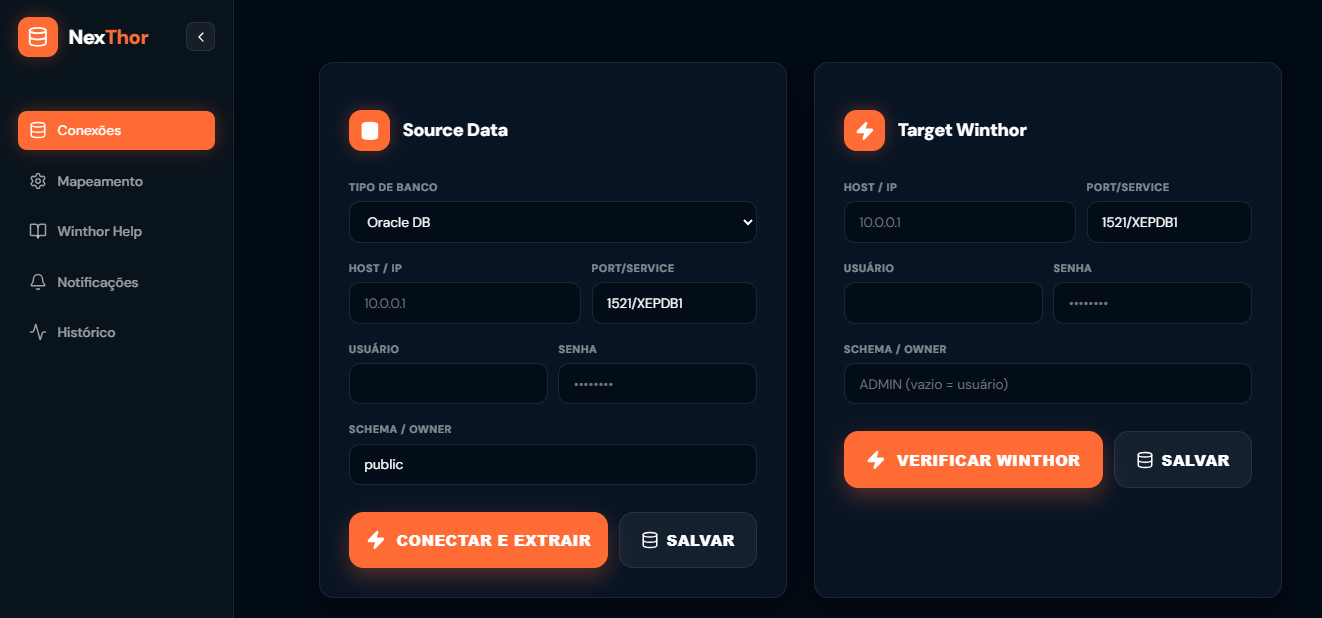This screenshot has height=618, width=1322.
Task: Focus the Target Winthor Usuário field
Action: coord(943,303)
